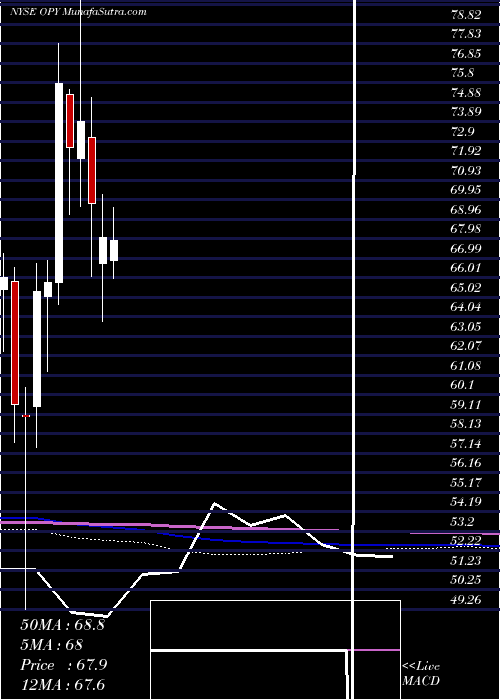Click the 75.8 price axis label
The image size is (500, 700).
click(x=463, y=73)
